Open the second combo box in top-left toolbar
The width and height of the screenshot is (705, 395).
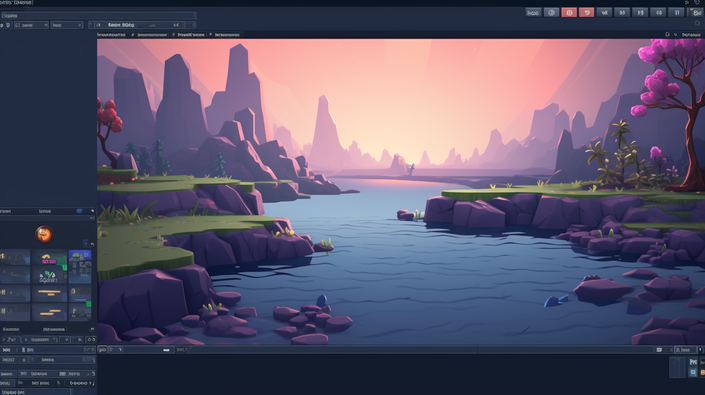(x=67, y=25)
